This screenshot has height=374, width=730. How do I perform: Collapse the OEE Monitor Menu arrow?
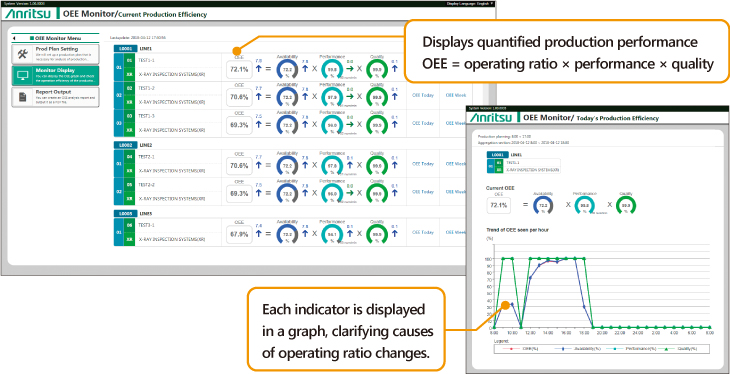14,38
